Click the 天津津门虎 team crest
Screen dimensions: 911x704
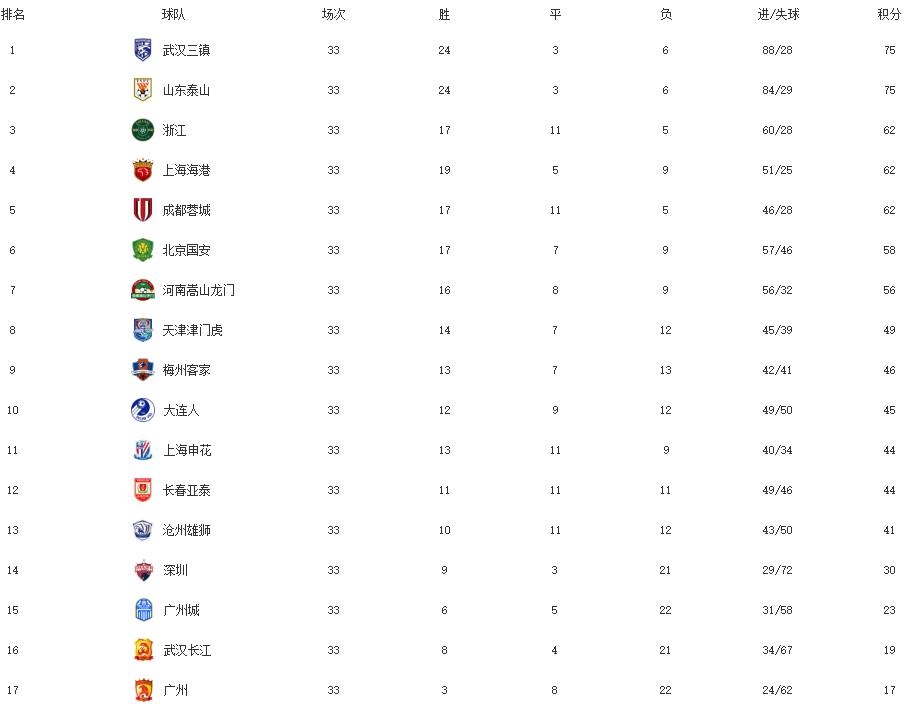(143, 330)
